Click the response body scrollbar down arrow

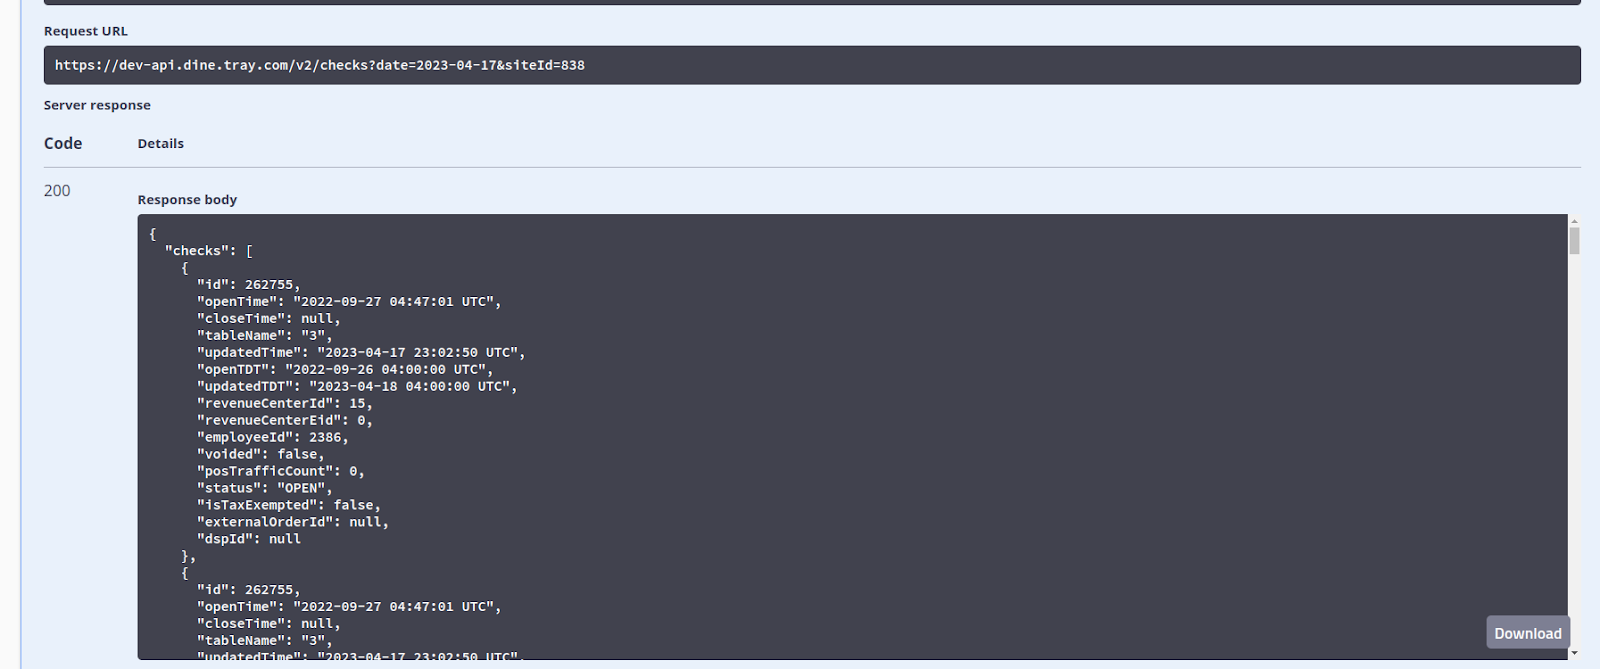point(1574,653)
